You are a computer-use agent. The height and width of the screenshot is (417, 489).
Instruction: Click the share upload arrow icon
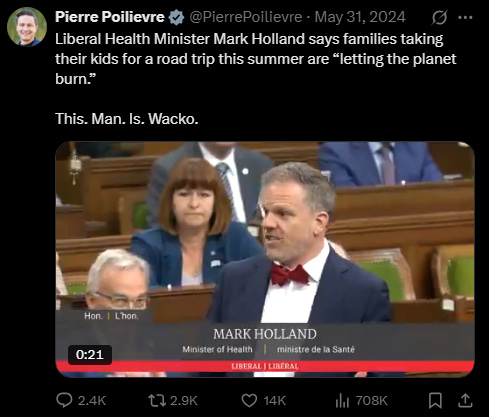point(465,400)
